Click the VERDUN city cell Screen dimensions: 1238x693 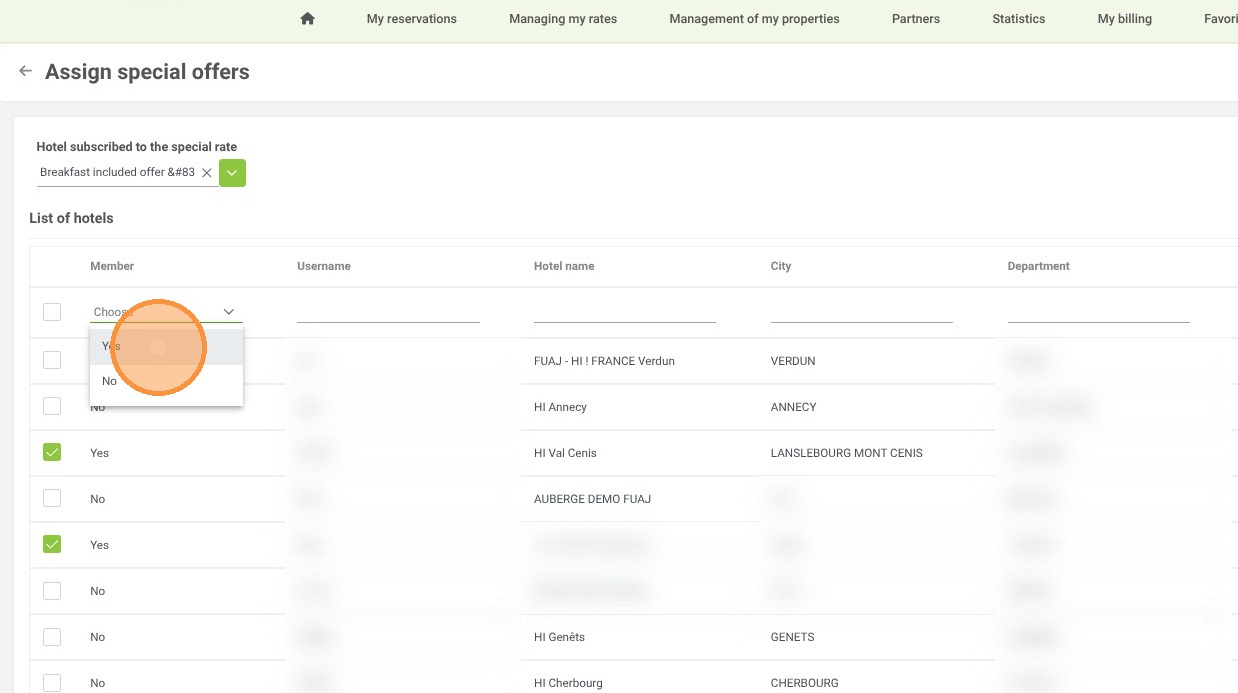point(793,361)
